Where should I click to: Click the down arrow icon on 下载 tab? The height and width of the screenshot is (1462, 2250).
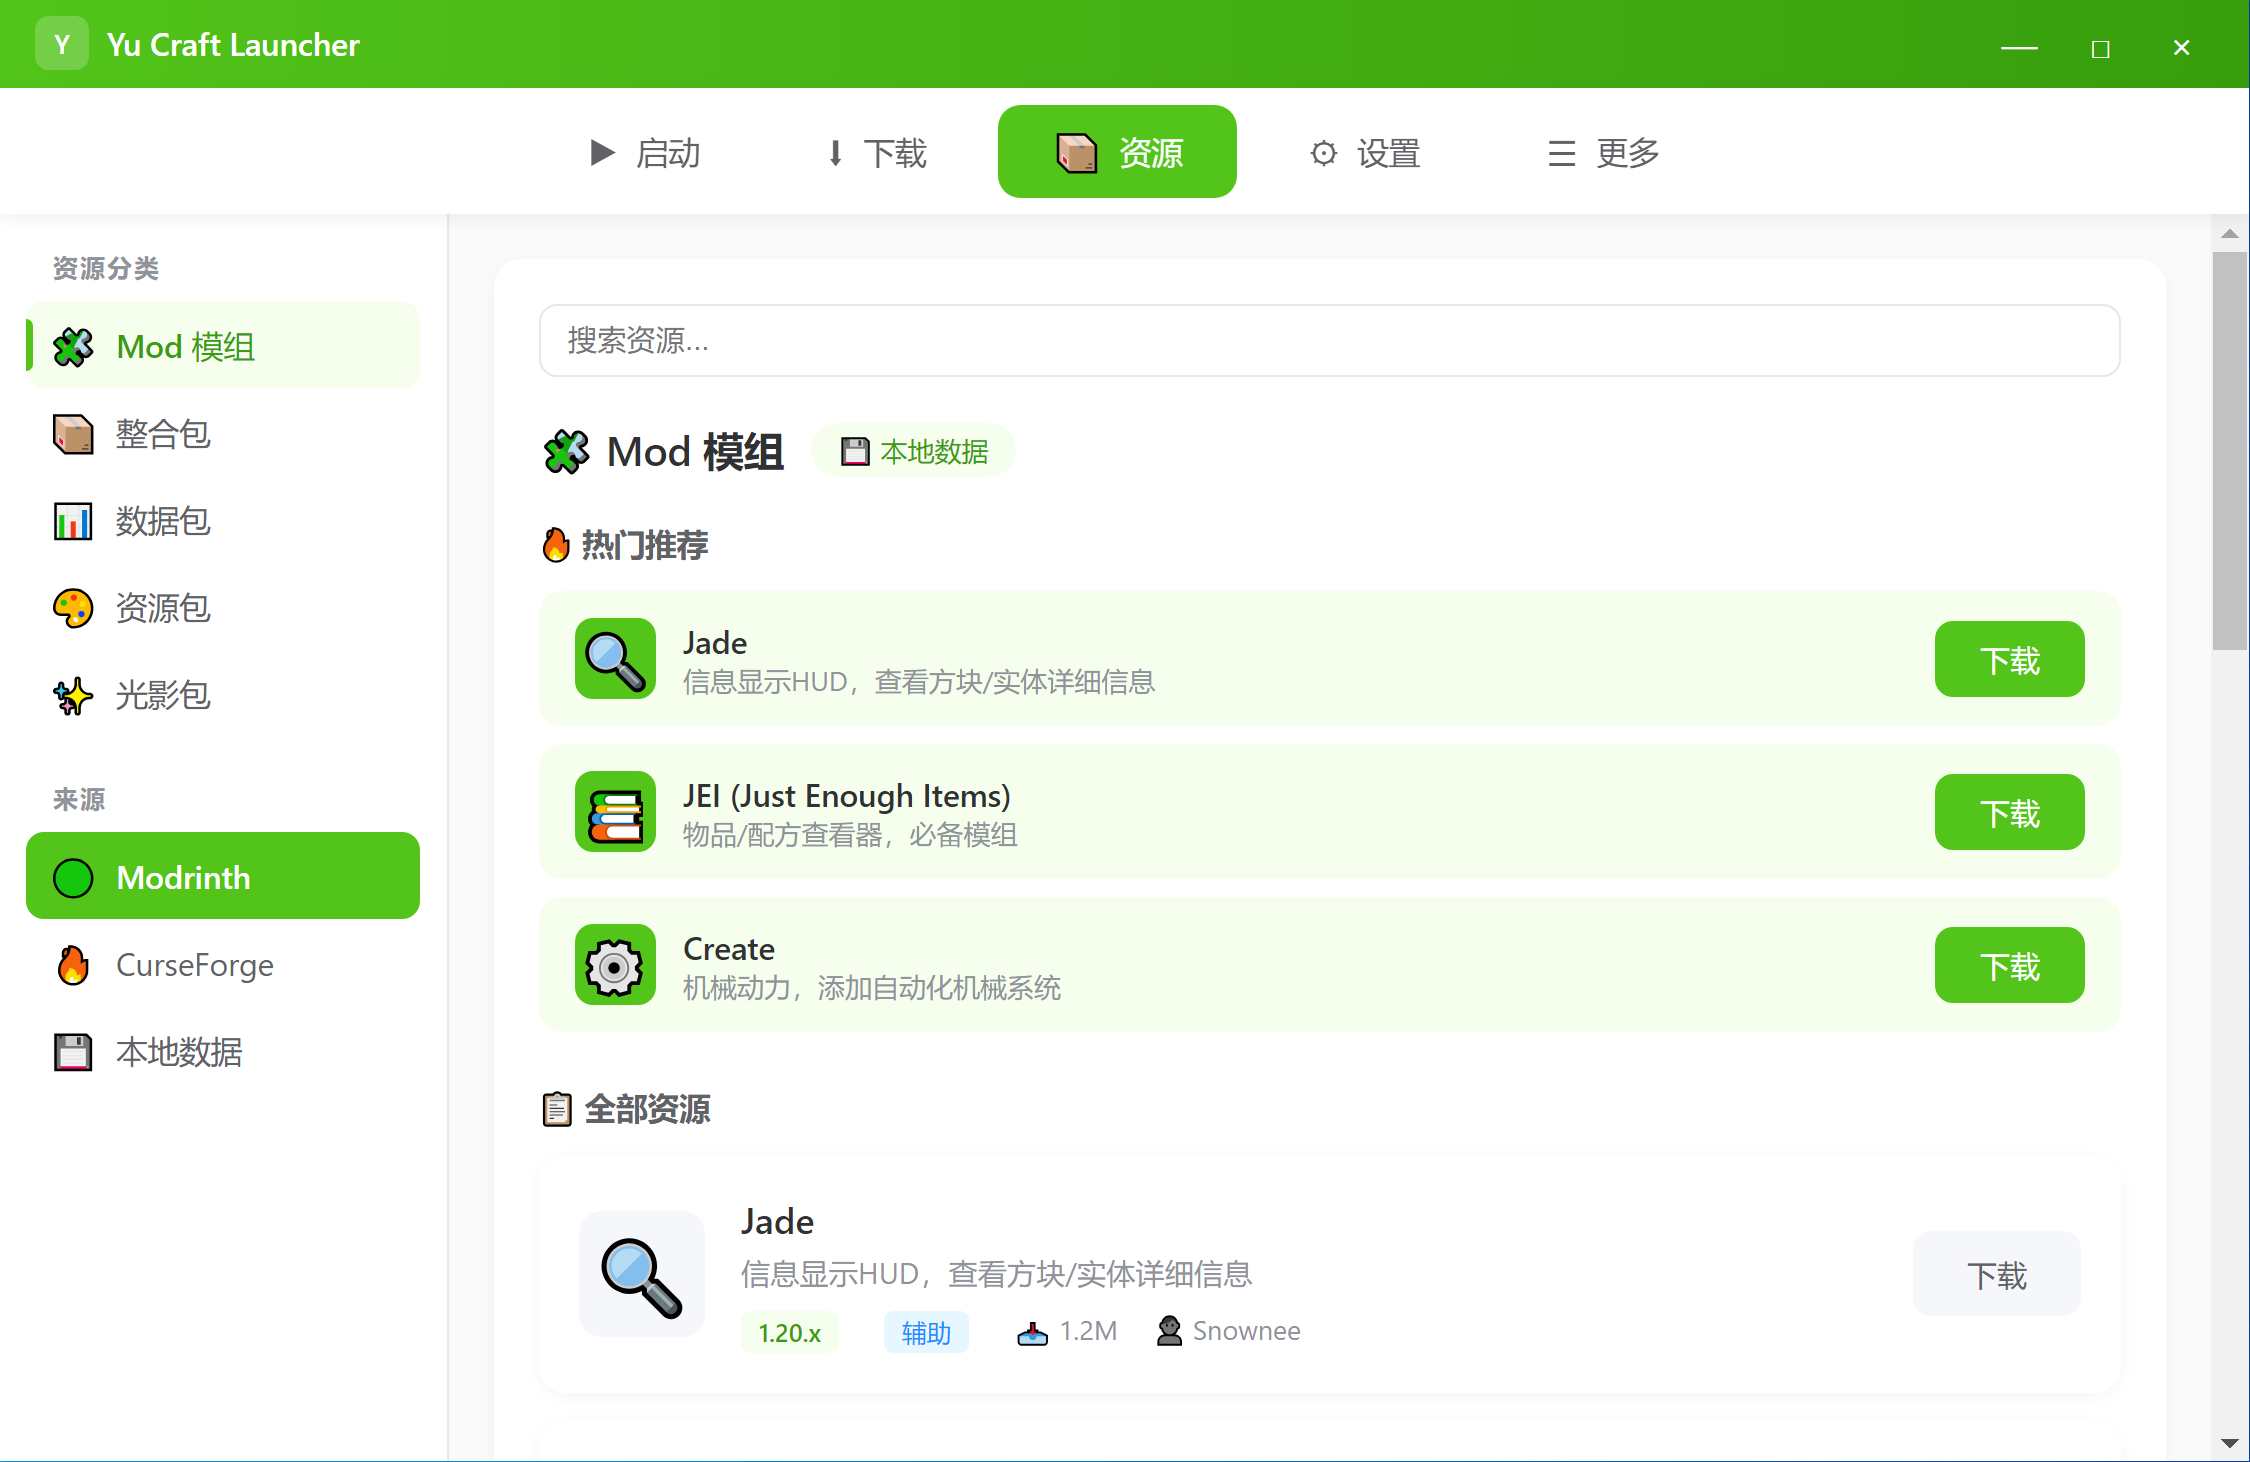point(836,153)
